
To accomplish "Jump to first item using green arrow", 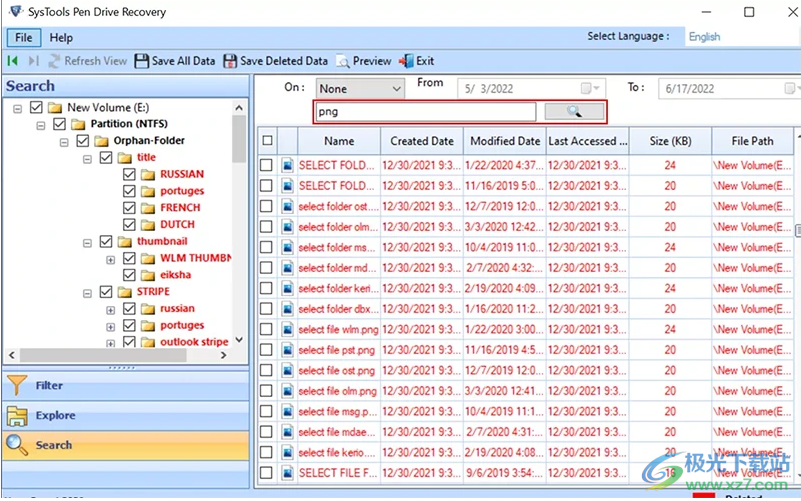I will (x=13, y=61).
